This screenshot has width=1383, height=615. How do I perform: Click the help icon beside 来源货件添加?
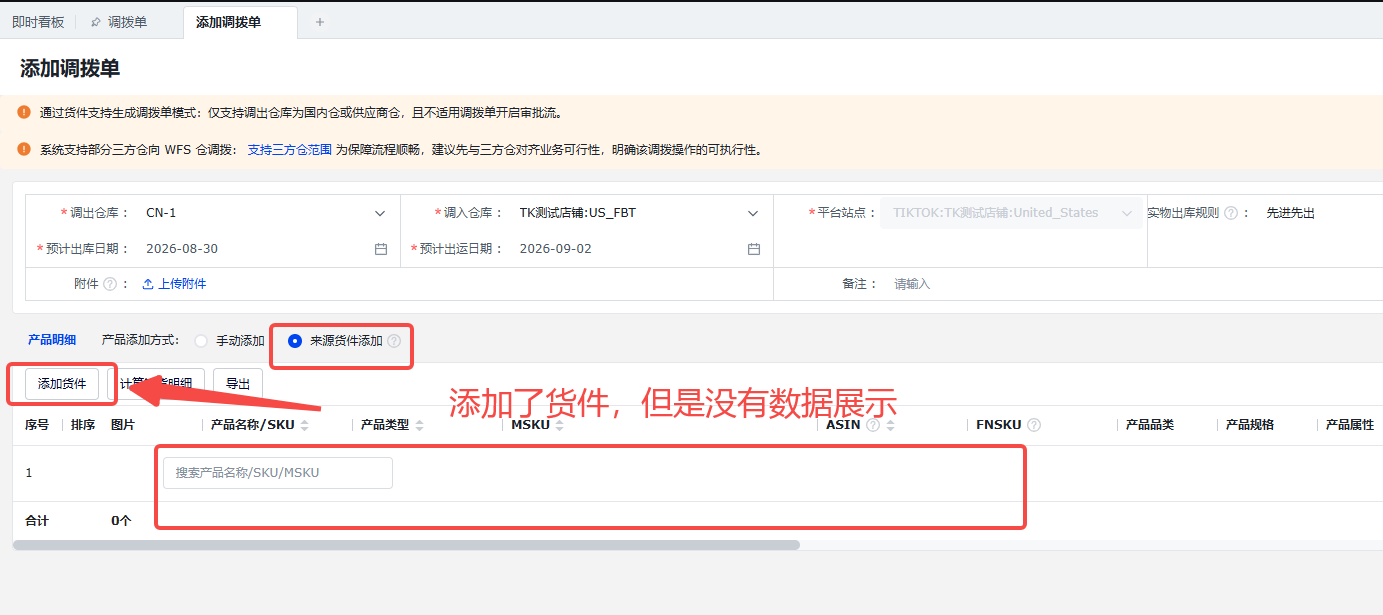(x=394, y=341)
